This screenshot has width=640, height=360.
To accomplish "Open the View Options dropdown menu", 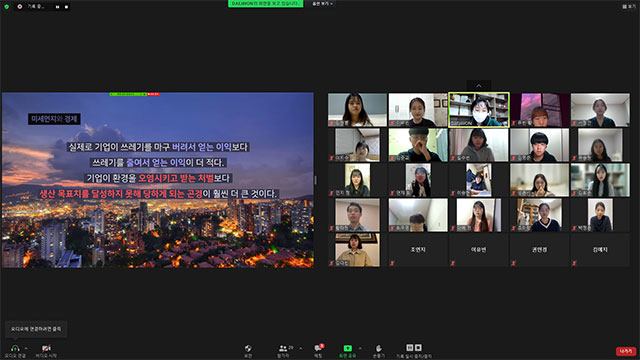I will 323,4.
